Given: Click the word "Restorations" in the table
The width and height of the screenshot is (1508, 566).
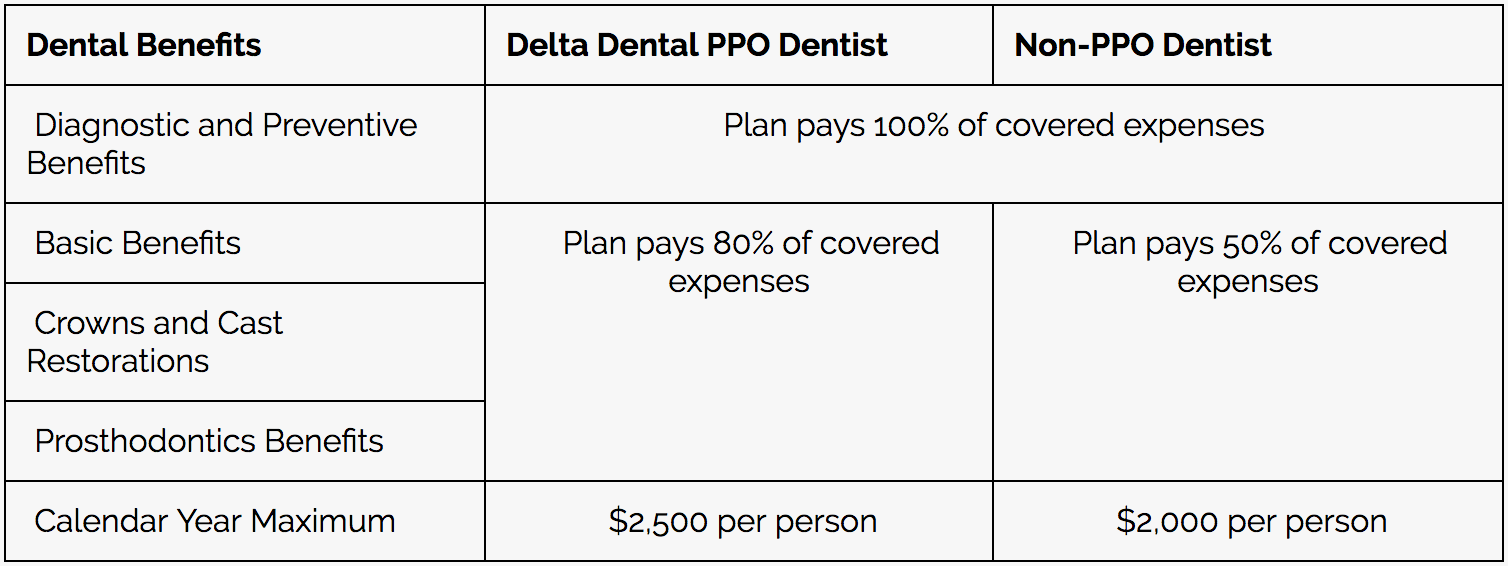Looking at the screenshot, I should coord(118,361).
